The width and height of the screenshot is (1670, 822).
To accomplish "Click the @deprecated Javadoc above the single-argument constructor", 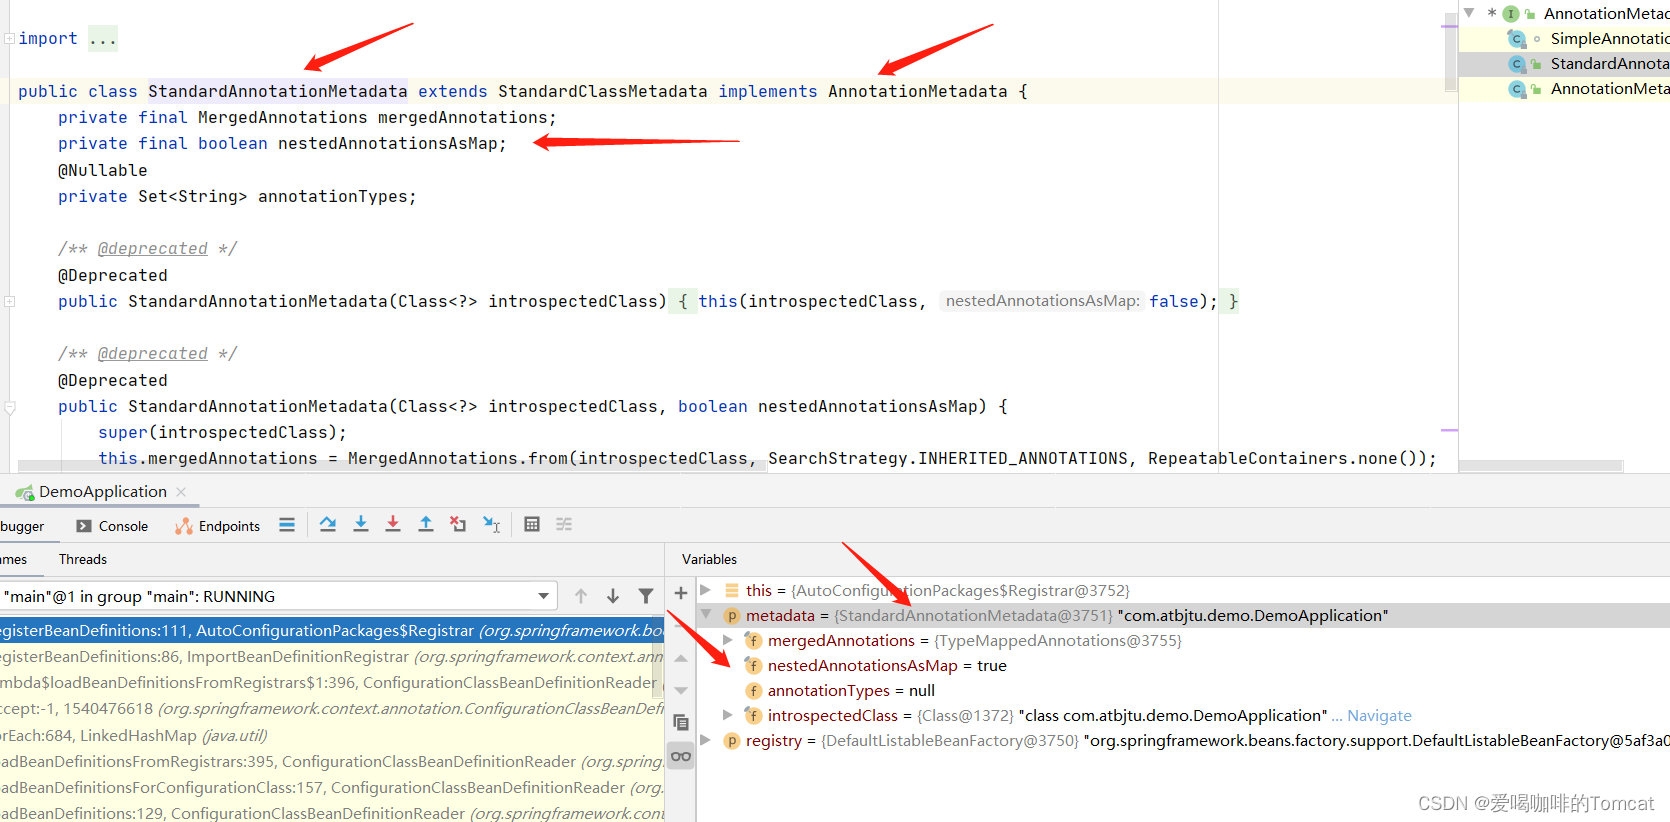I will click(x=152, y=248).
